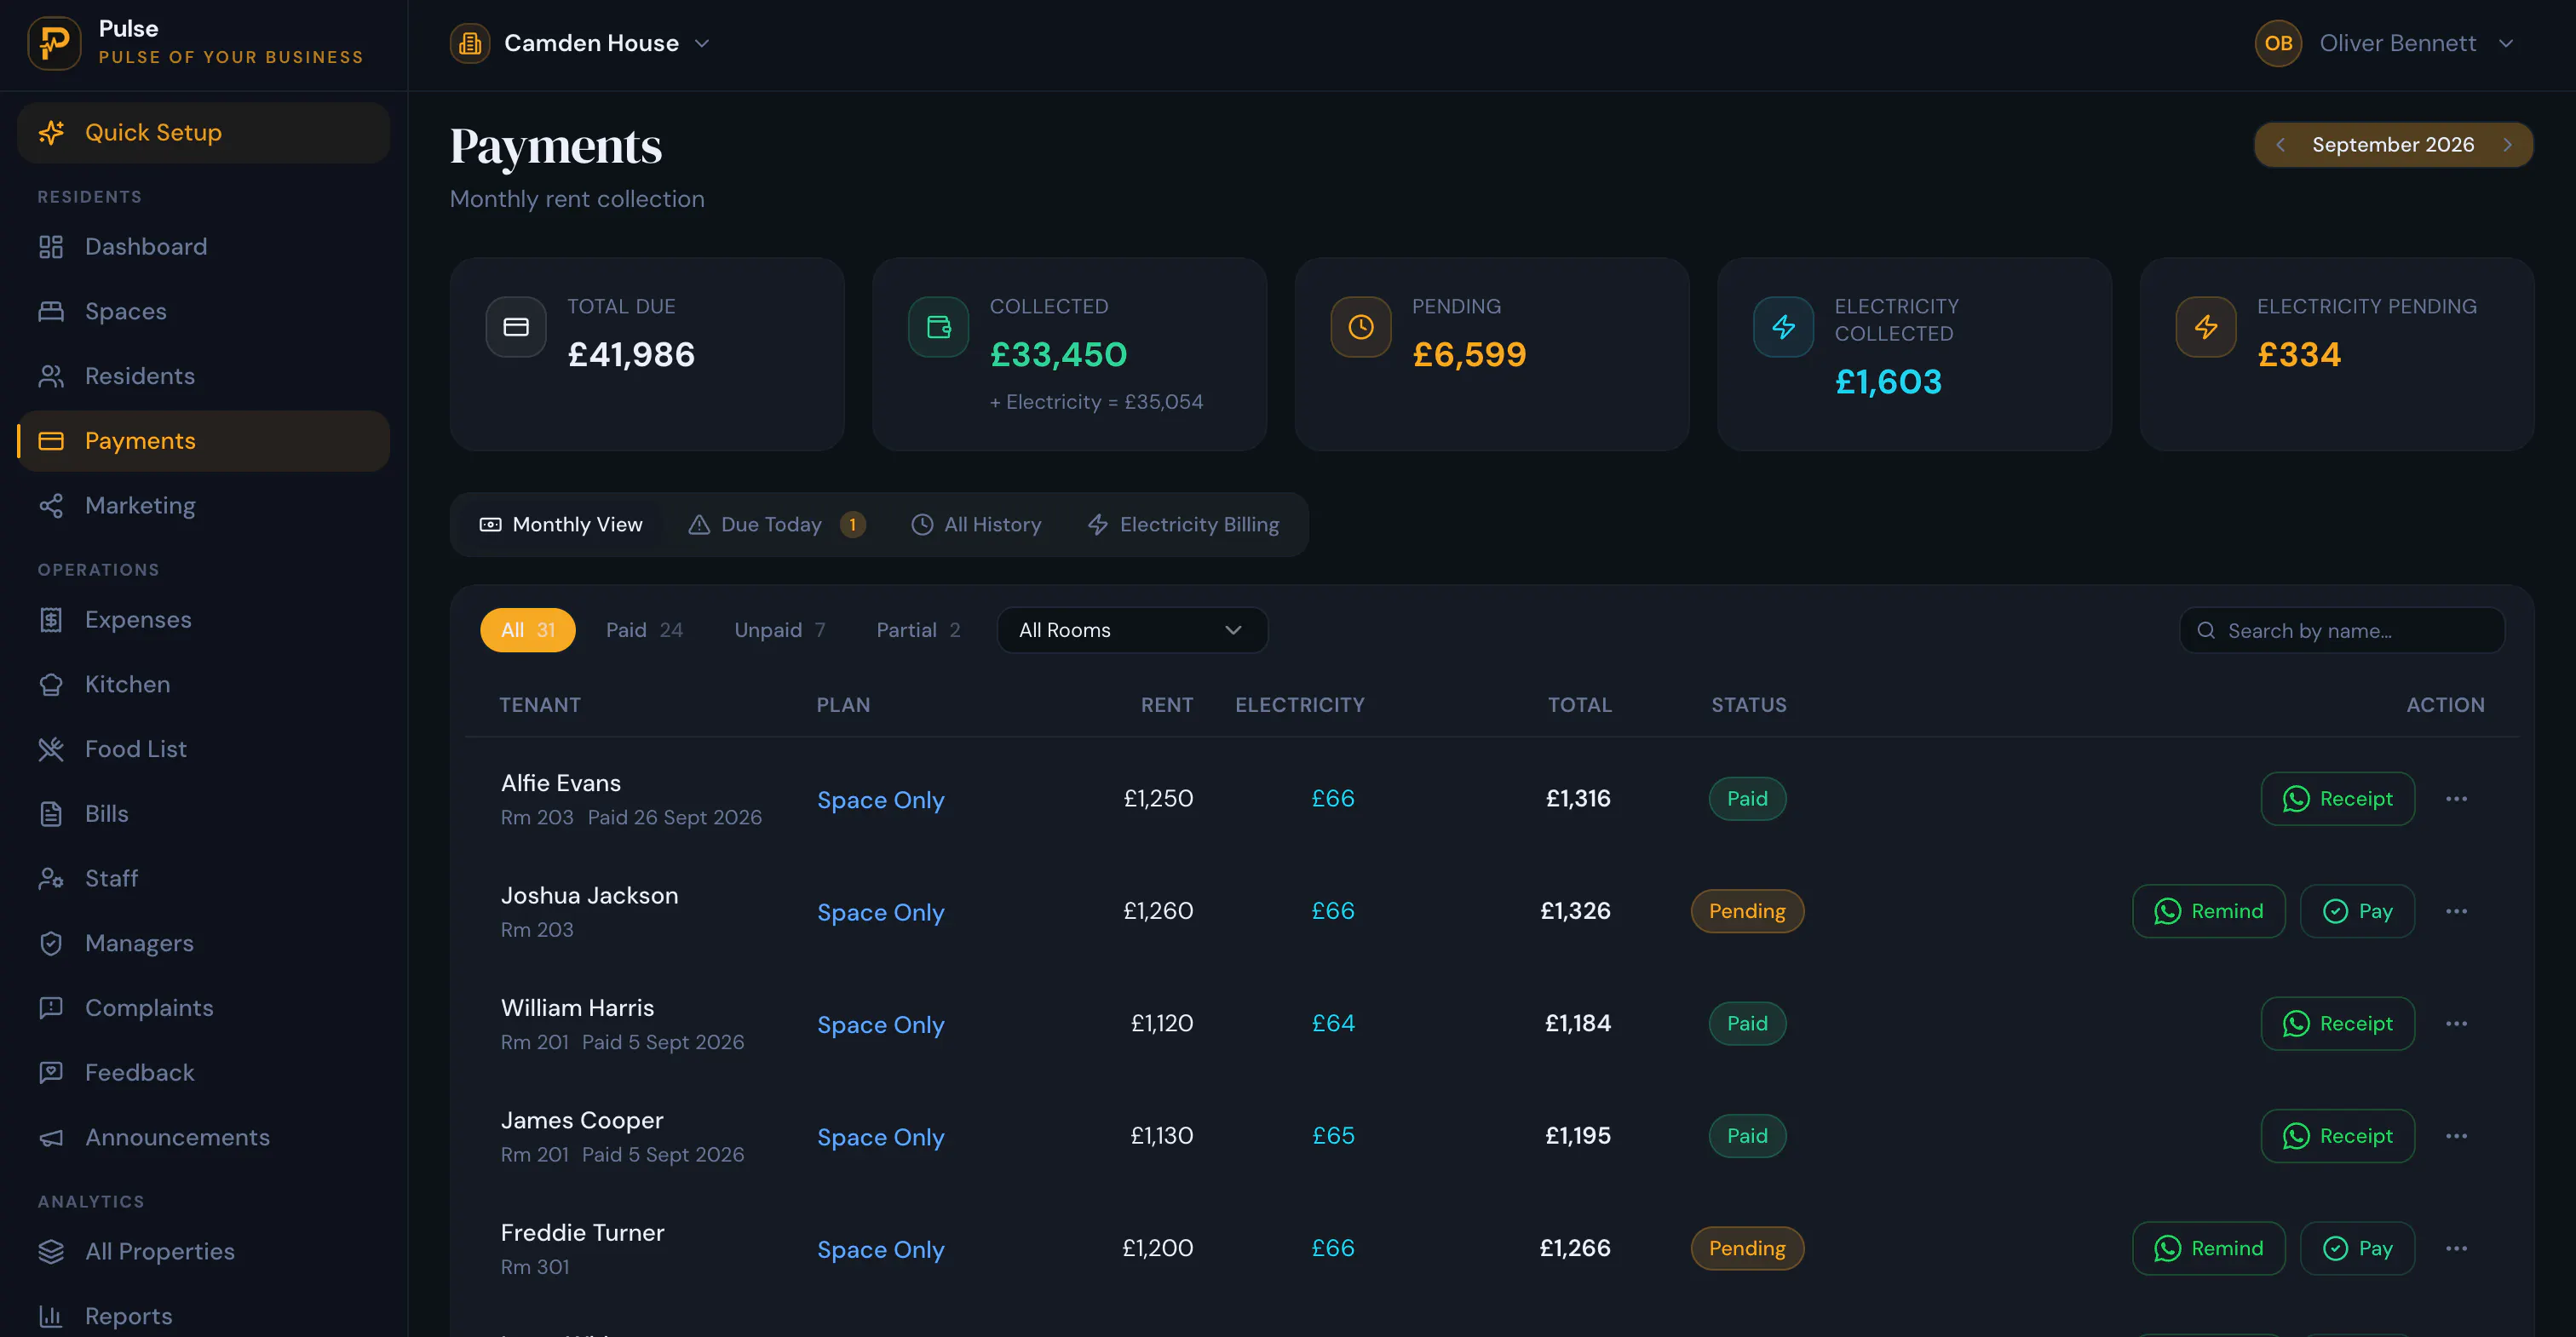2576x1337 pixels.
Task: Go to the next month after September 2026
Action: [x=2507, y=145]
